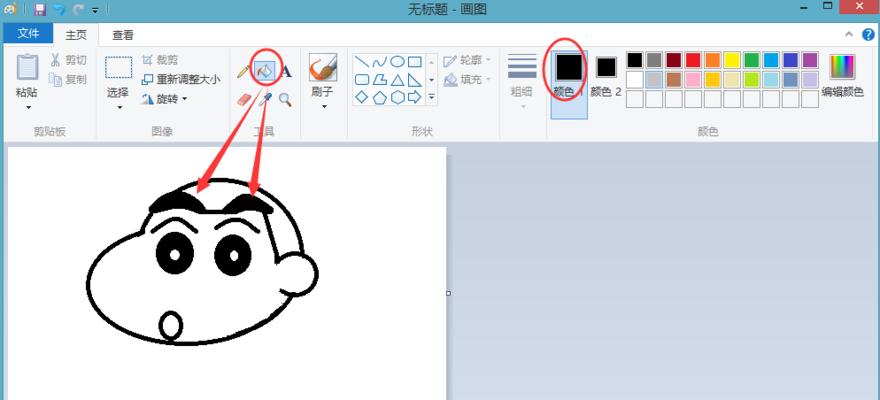Screen dimensions: 880x400
Task: Click the 剪切 cut button
Action: point(68,60)
